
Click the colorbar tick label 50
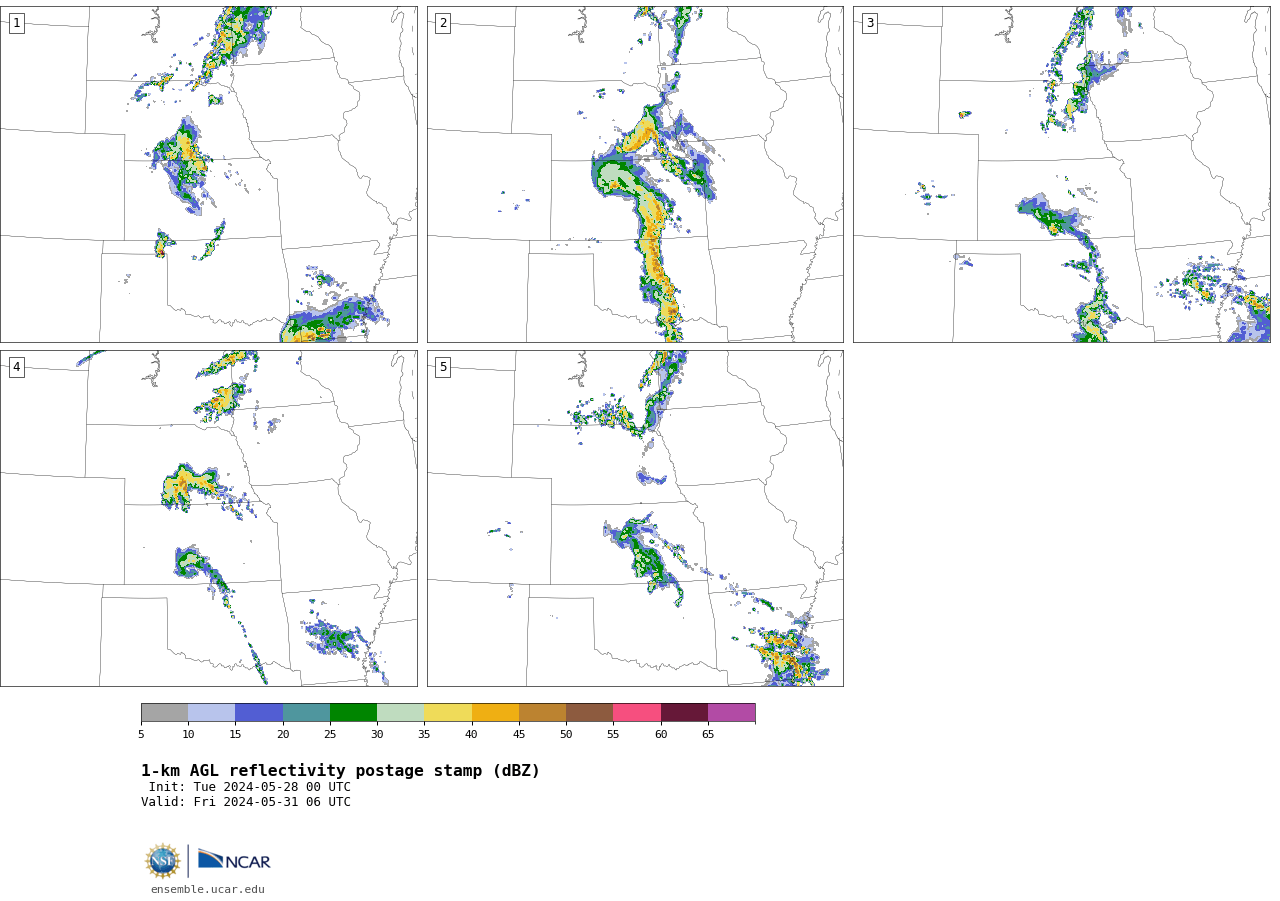click(x=566, y=734)
